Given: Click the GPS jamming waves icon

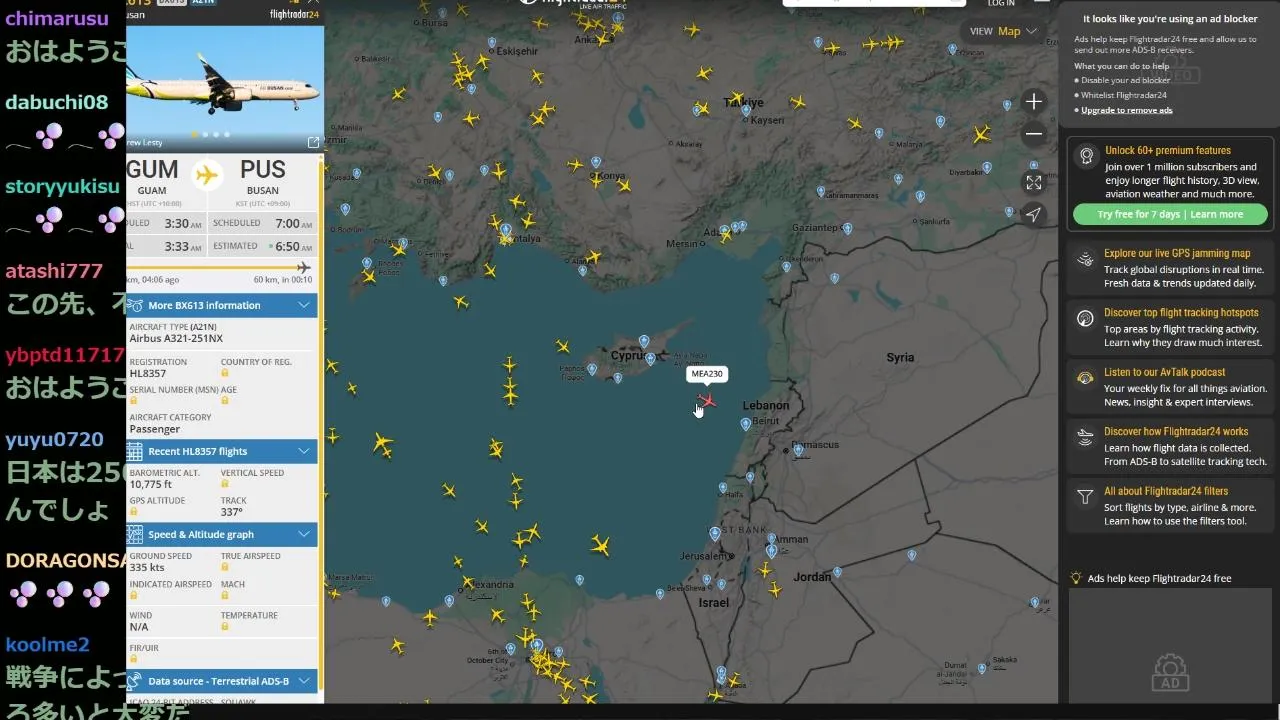Looking at the screenshot, I should coord(1085,259).
